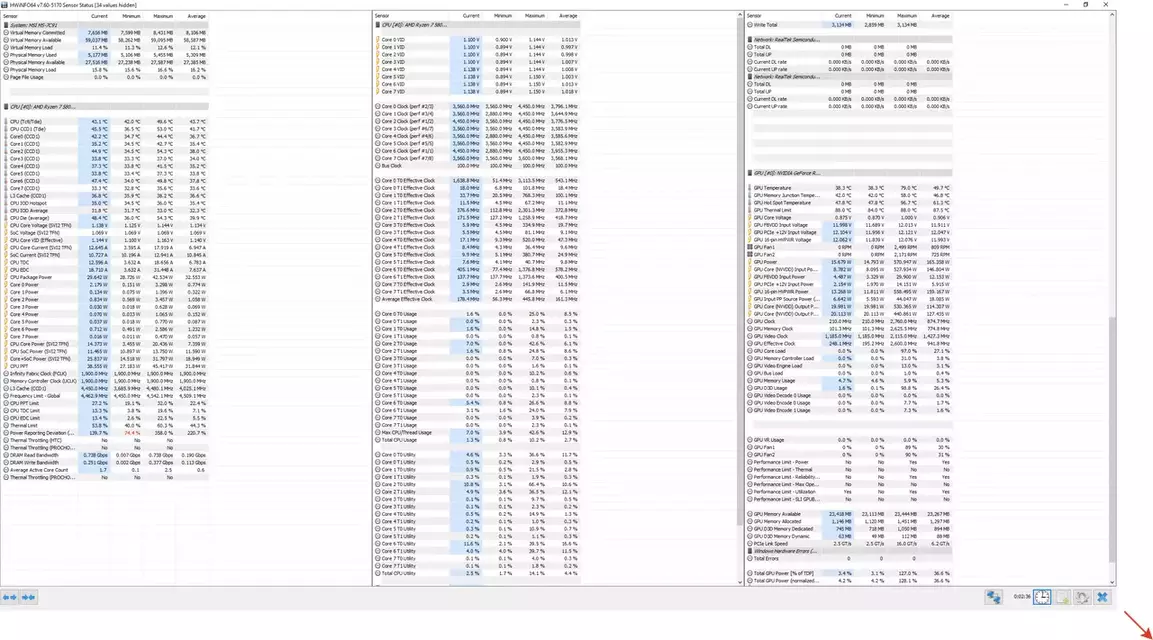Open sensor settings with the gear icon
Image resolution: width=1153 pixels, height=640 pixels.
pyautogui.click(x=1082, y=597)
